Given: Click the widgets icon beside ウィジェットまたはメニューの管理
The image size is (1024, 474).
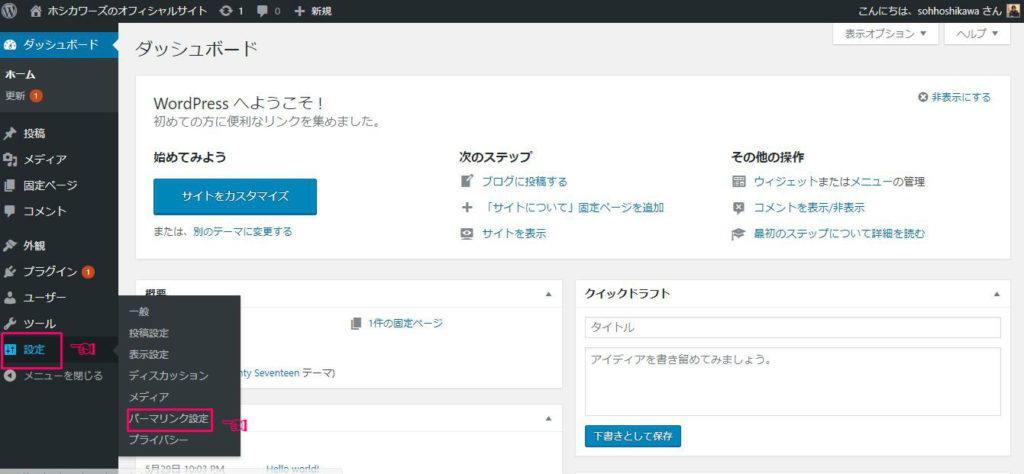Looking at the screenshot, I should (x=739, y=181).
